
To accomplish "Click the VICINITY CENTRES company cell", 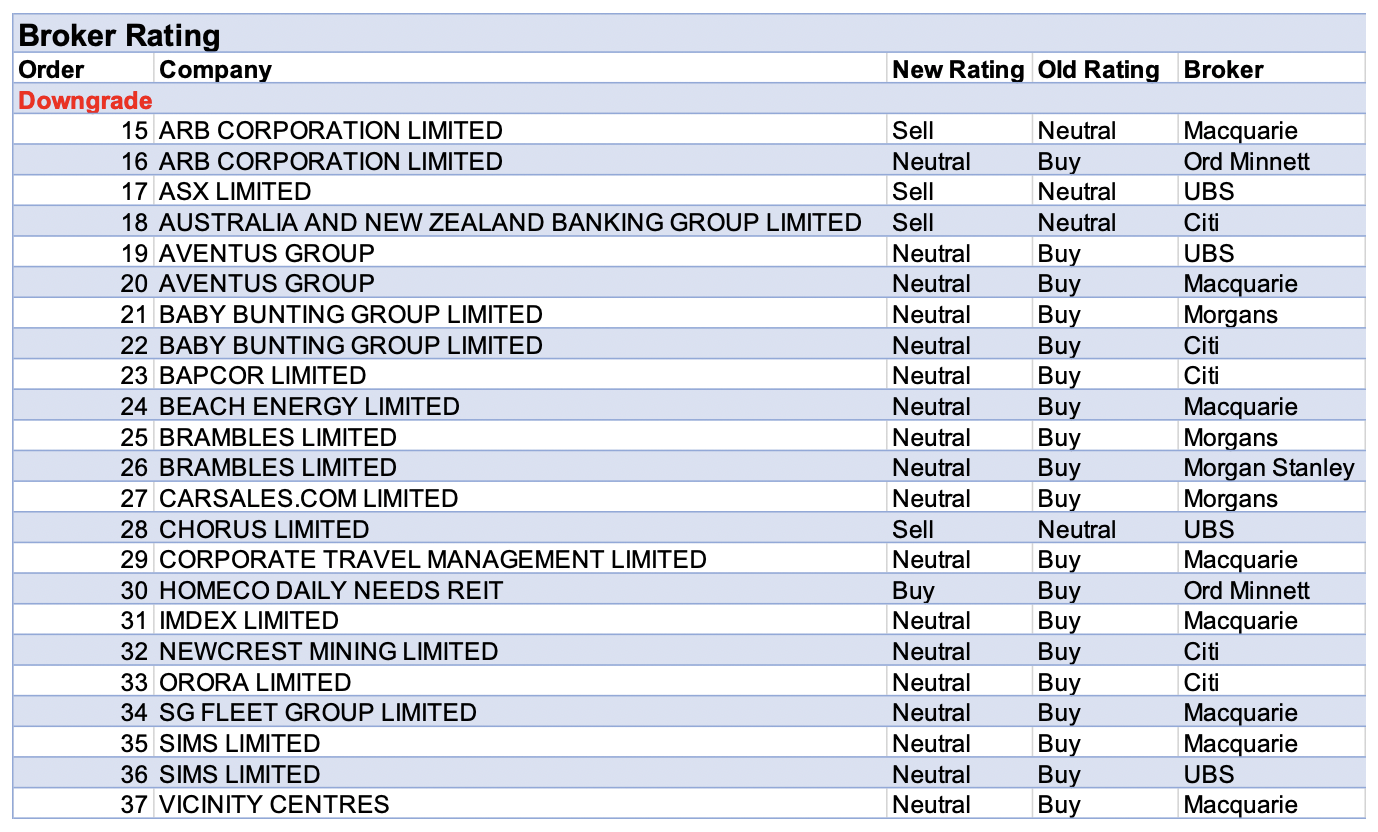I will click(274, 805).
